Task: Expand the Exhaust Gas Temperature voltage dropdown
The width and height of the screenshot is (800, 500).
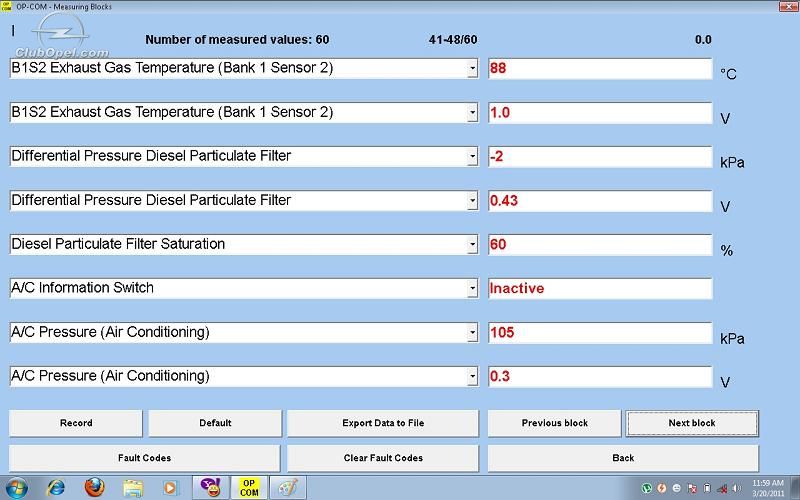Action: point(472,112)
